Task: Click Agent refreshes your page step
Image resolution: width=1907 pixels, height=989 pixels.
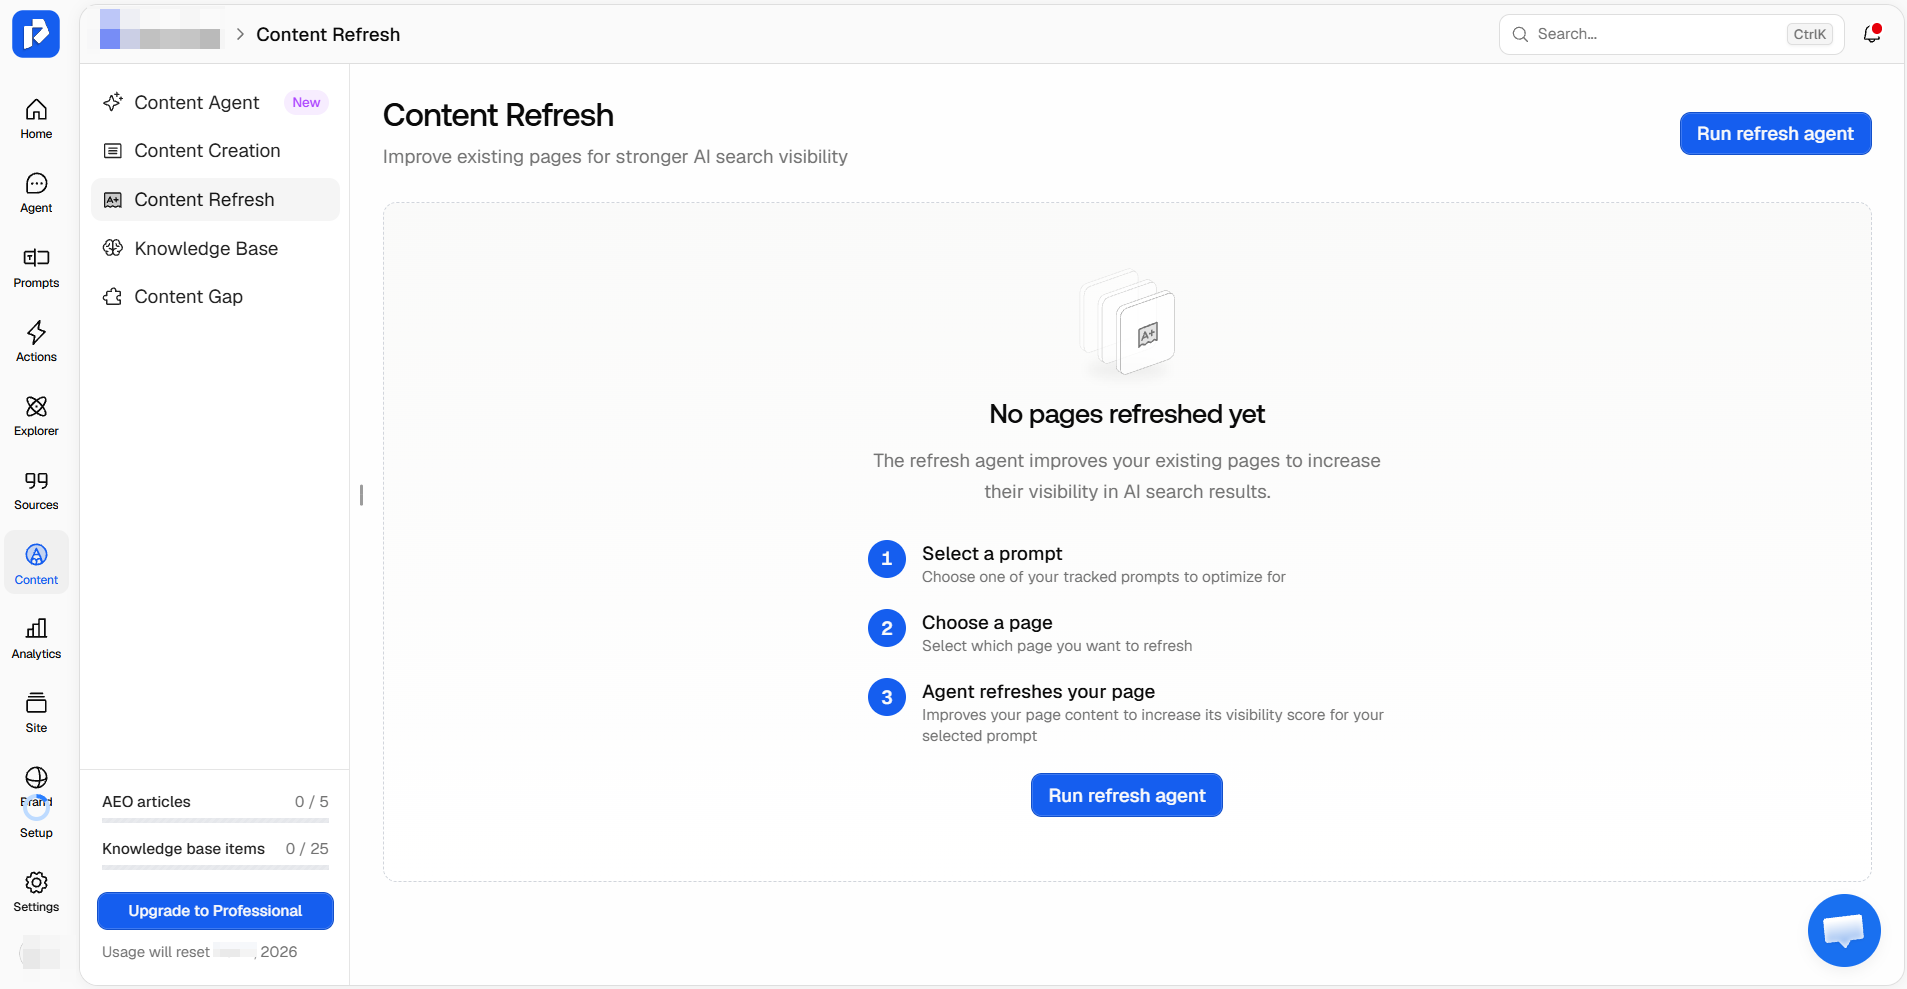Action: (x=1126, y=712)
